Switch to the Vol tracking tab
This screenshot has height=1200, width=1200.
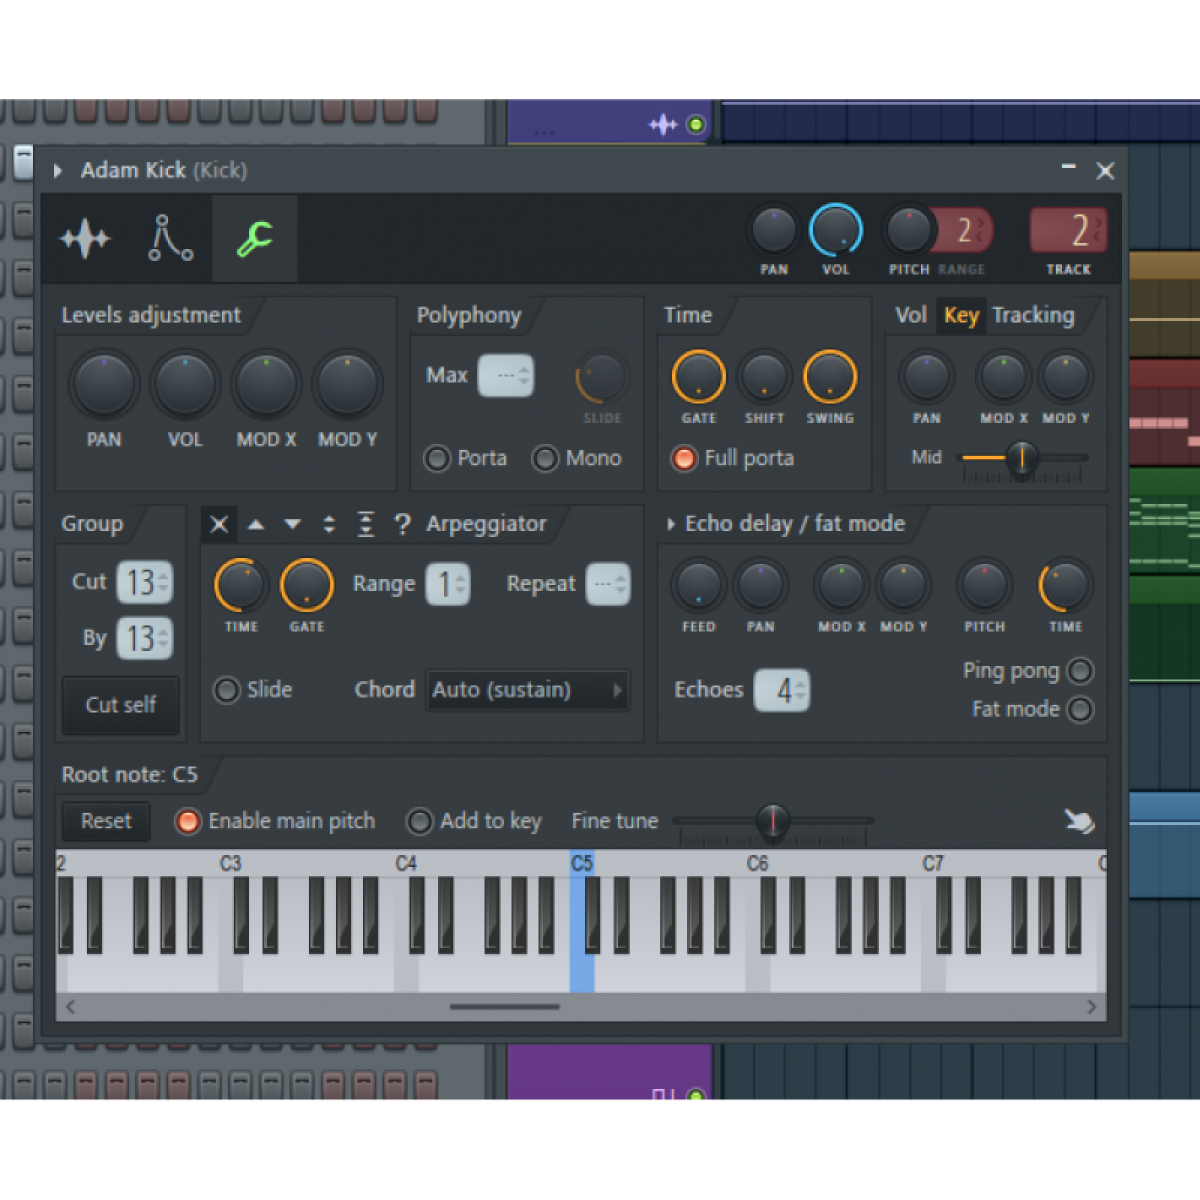click(x=911, y=315)
